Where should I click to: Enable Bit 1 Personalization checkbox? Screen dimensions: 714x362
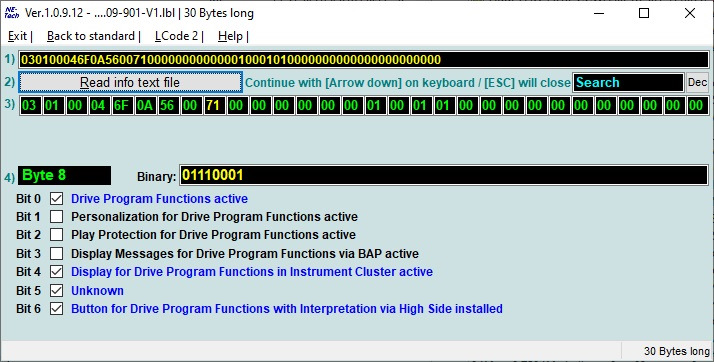click(56, 217)
